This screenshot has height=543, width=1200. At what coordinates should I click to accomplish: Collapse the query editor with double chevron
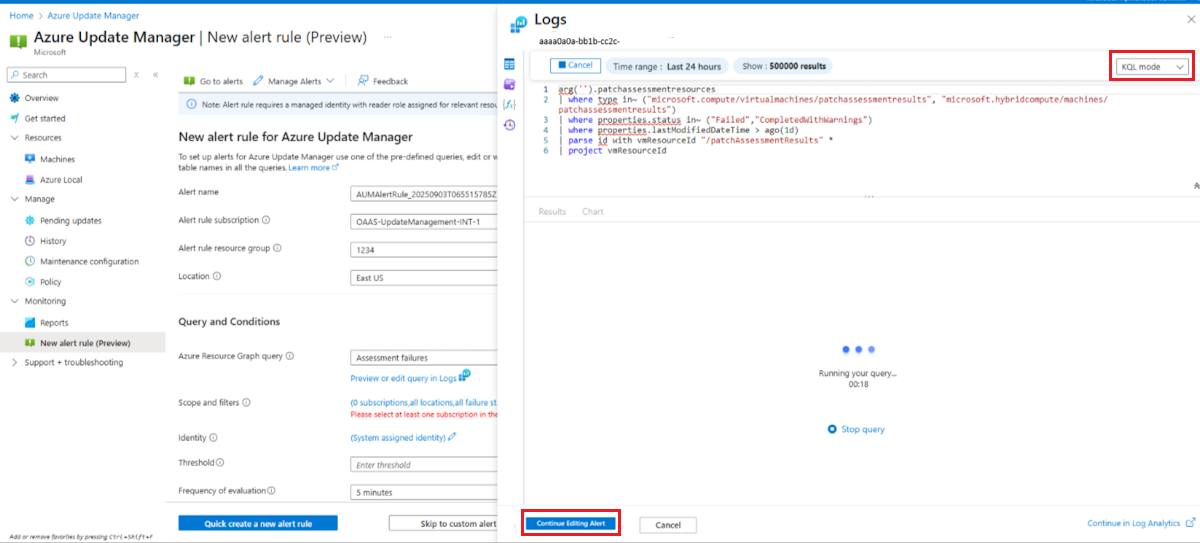point(1196,186)
